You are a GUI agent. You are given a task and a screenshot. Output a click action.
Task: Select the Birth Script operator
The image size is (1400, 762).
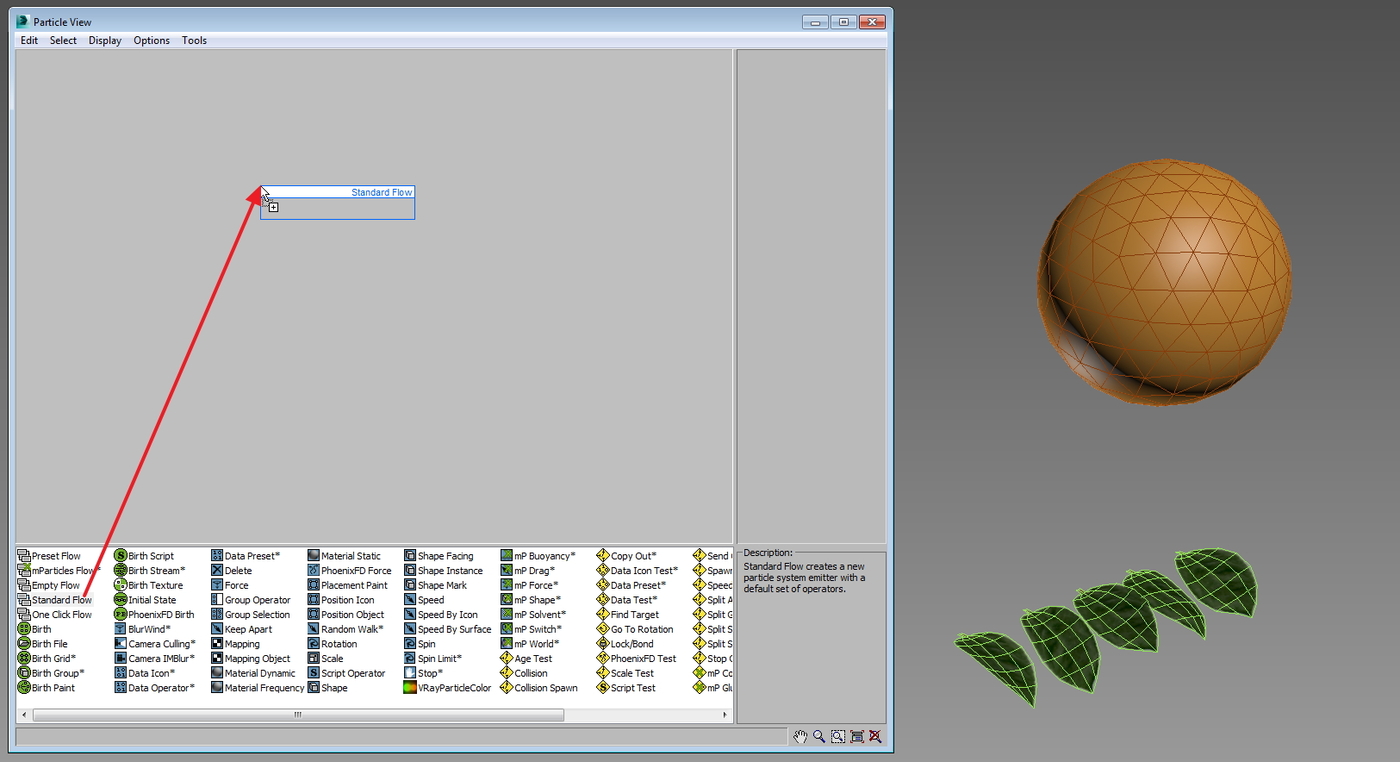[x=144, y=556]
